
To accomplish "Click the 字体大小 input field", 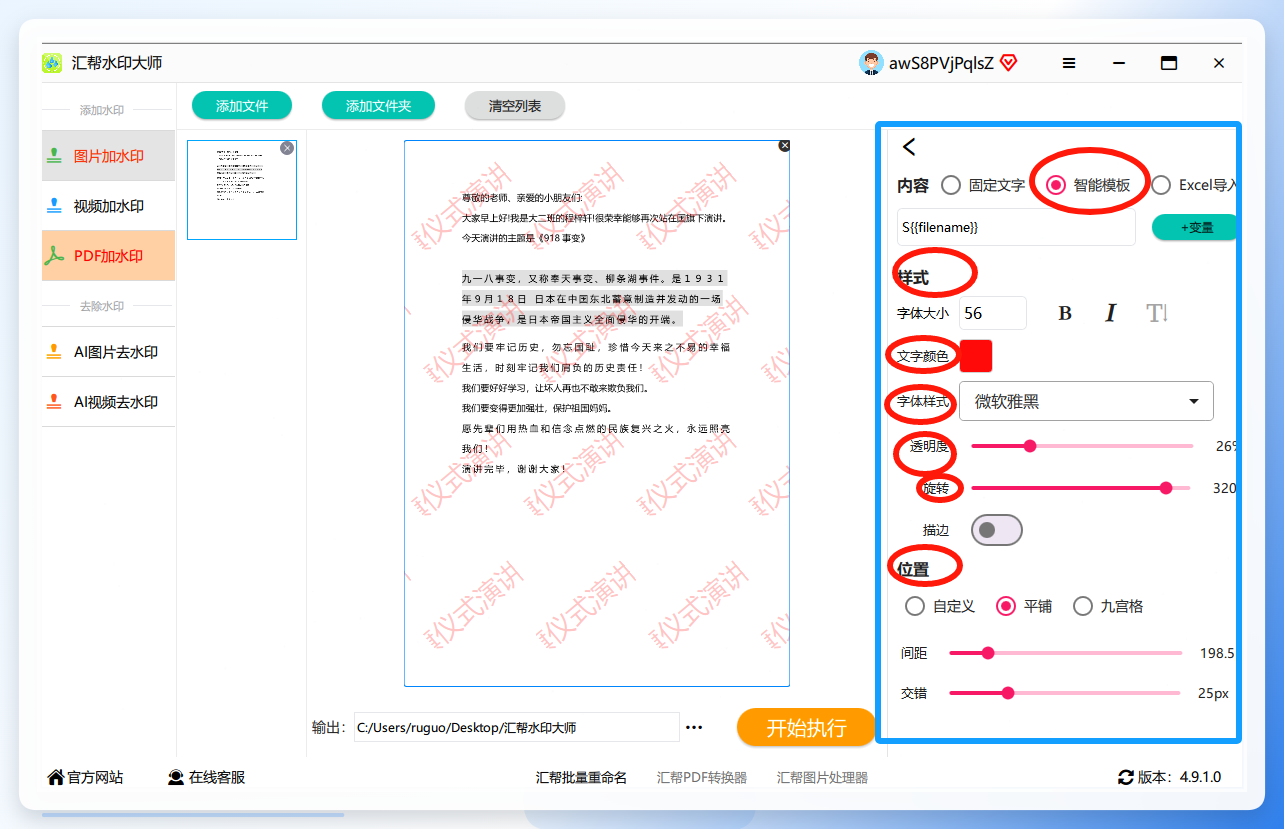I will coord(993,313).
